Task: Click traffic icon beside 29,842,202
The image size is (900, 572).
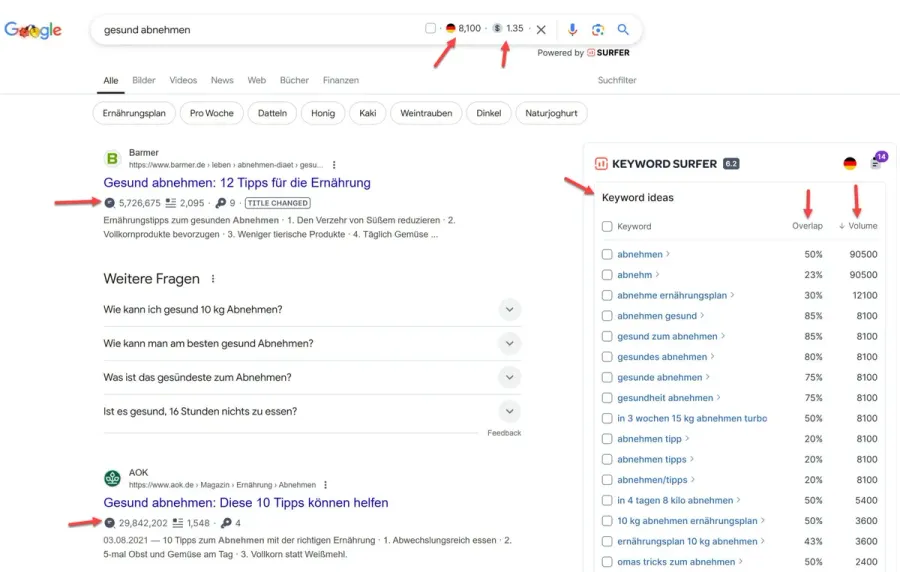Action: pos(110,523)
